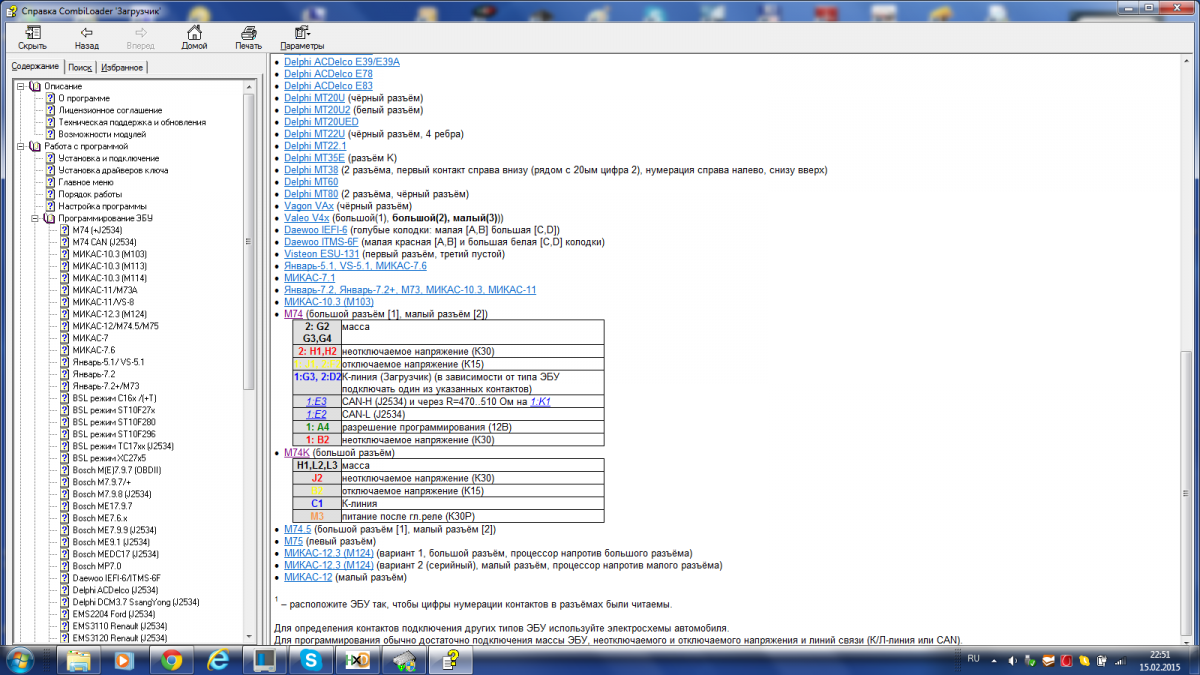The height and width of the screenshot is (675, 1200).
Task: Select Delphi ACDelco (J2534) in the tree
Action: pos(117,590)
